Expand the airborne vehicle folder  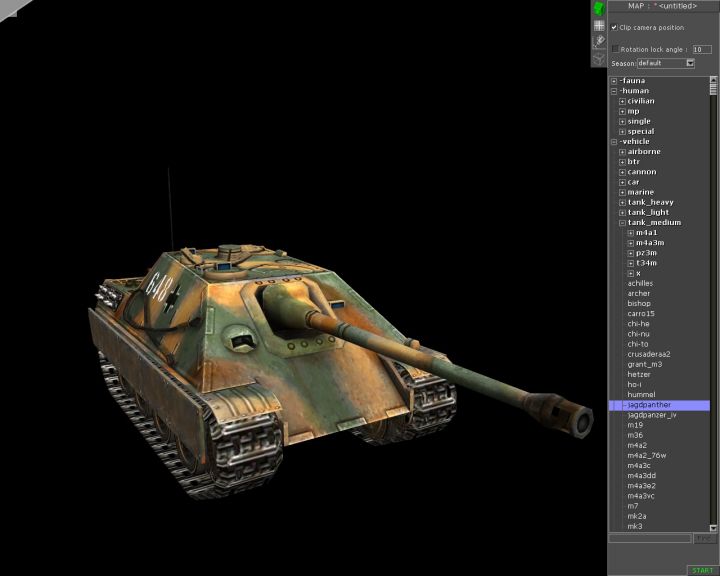point(622,152)
